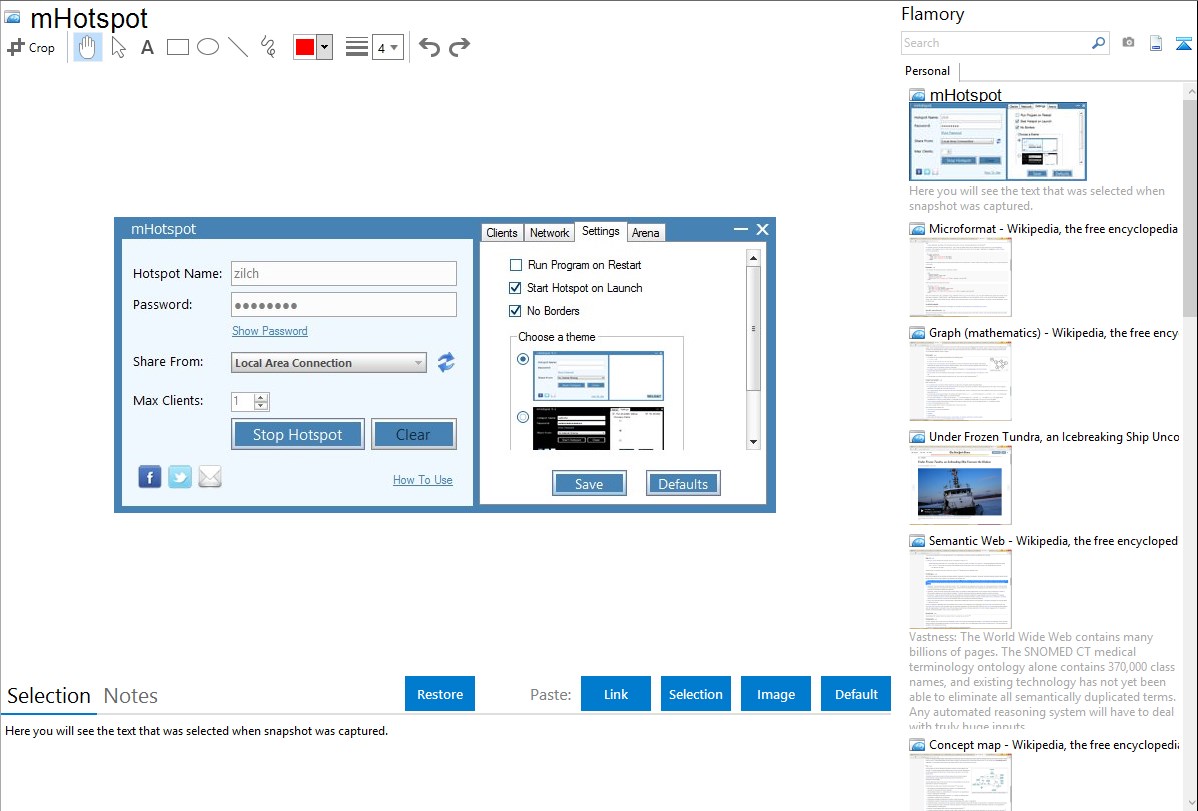Click the Clear button in mHotspot
Screen dimensions: 1198x811
coord(413,434)
